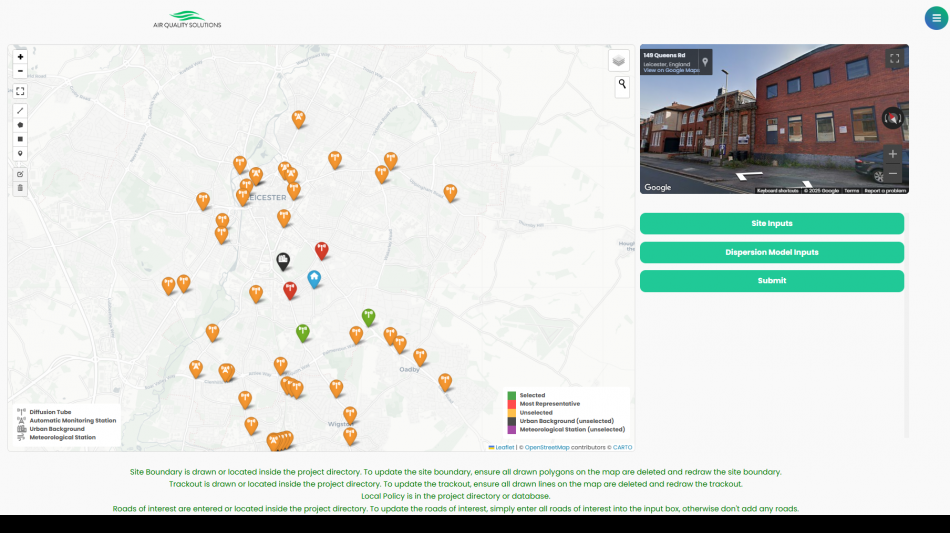950x533 pixels.
Task: Select the draw rectangle tool
Action: pyautogui.click(x=20, y=139)
